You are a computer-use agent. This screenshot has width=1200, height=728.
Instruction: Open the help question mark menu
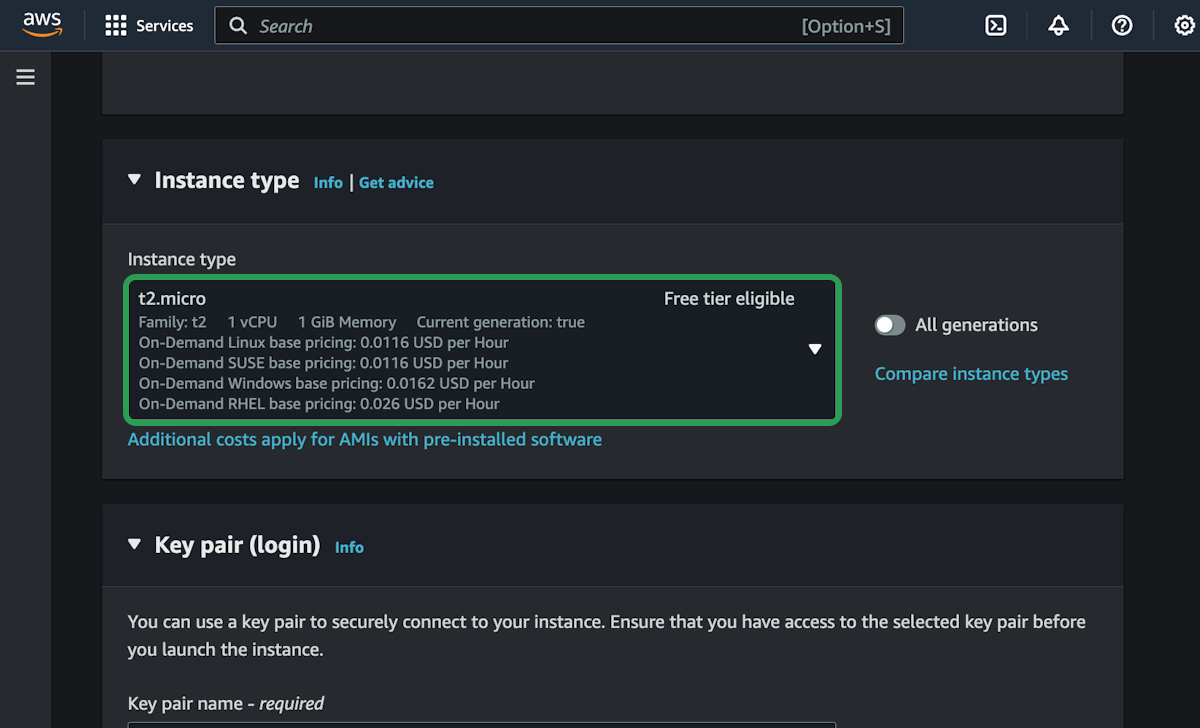1122,26
